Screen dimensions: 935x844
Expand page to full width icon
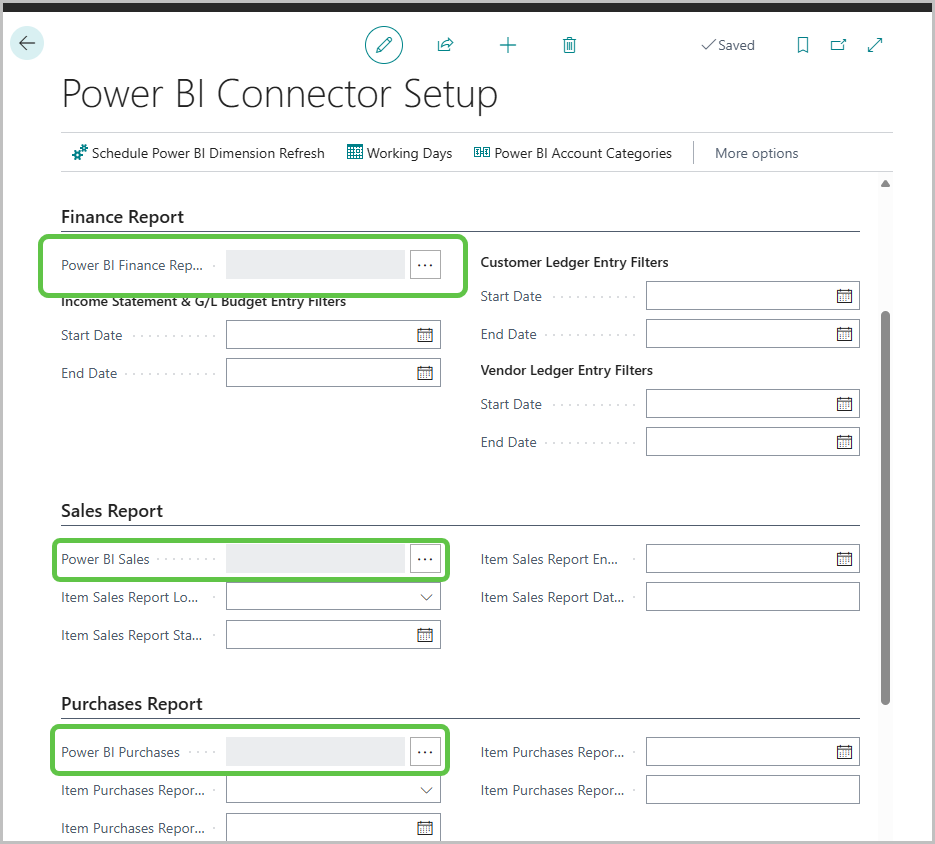(x=875, y=45)
